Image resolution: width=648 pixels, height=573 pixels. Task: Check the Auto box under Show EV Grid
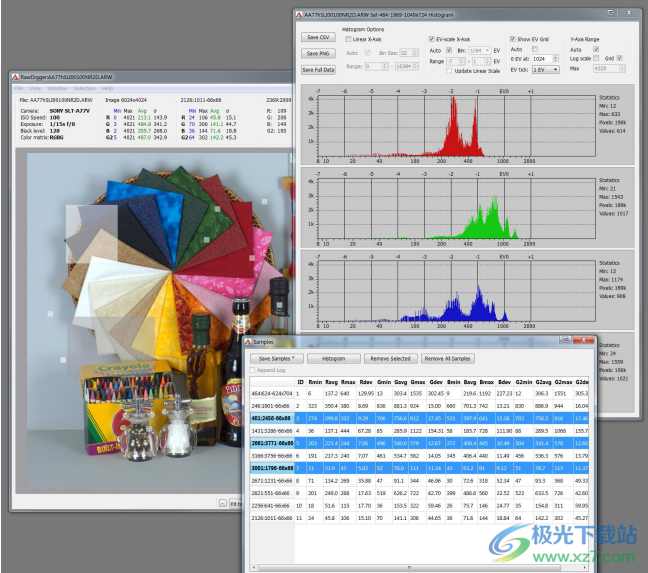[535, 49]
